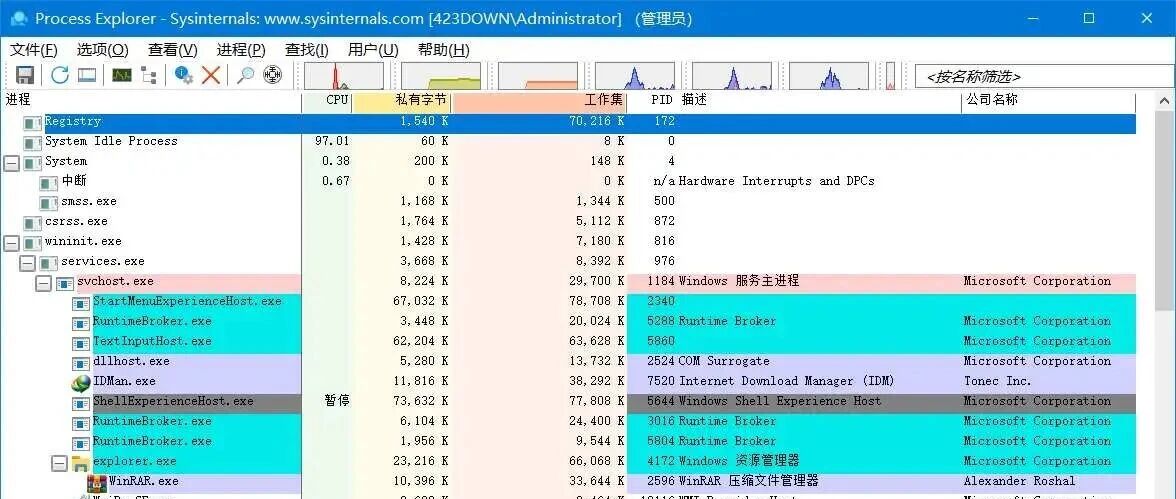This screenshot has height=499, width=1176.
Task: Sort by the 私有字节 column header
Action: 402,101
